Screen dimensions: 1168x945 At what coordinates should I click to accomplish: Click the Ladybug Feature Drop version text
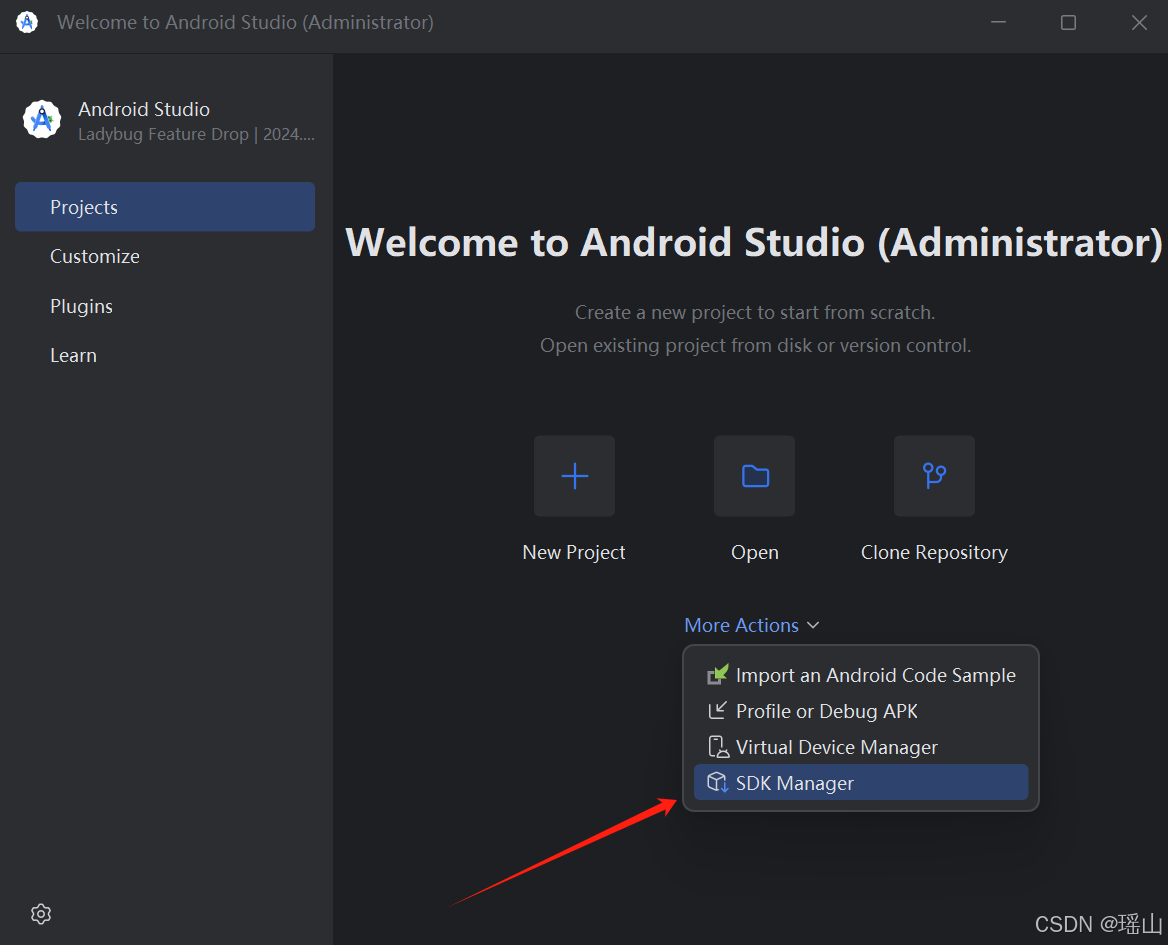197,134
